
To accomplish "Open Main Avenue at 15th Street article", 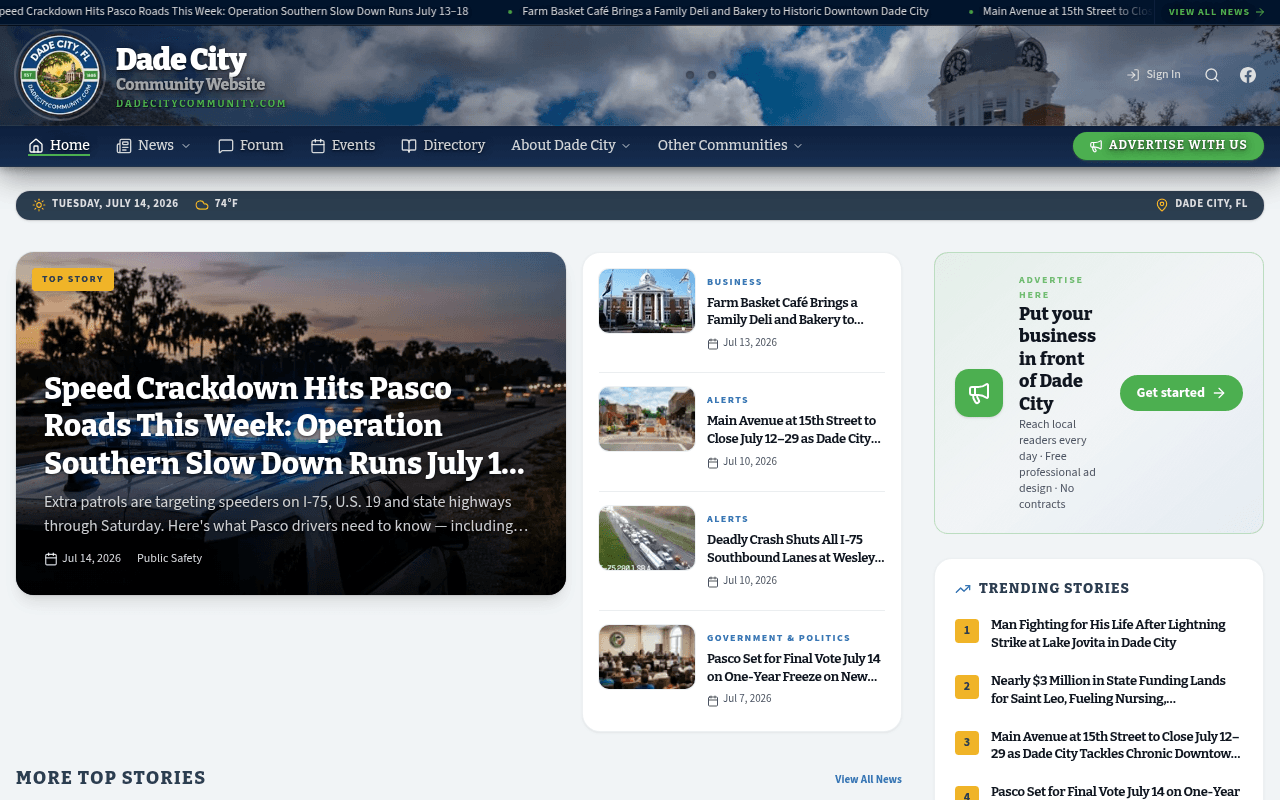I will pos(794,430).
